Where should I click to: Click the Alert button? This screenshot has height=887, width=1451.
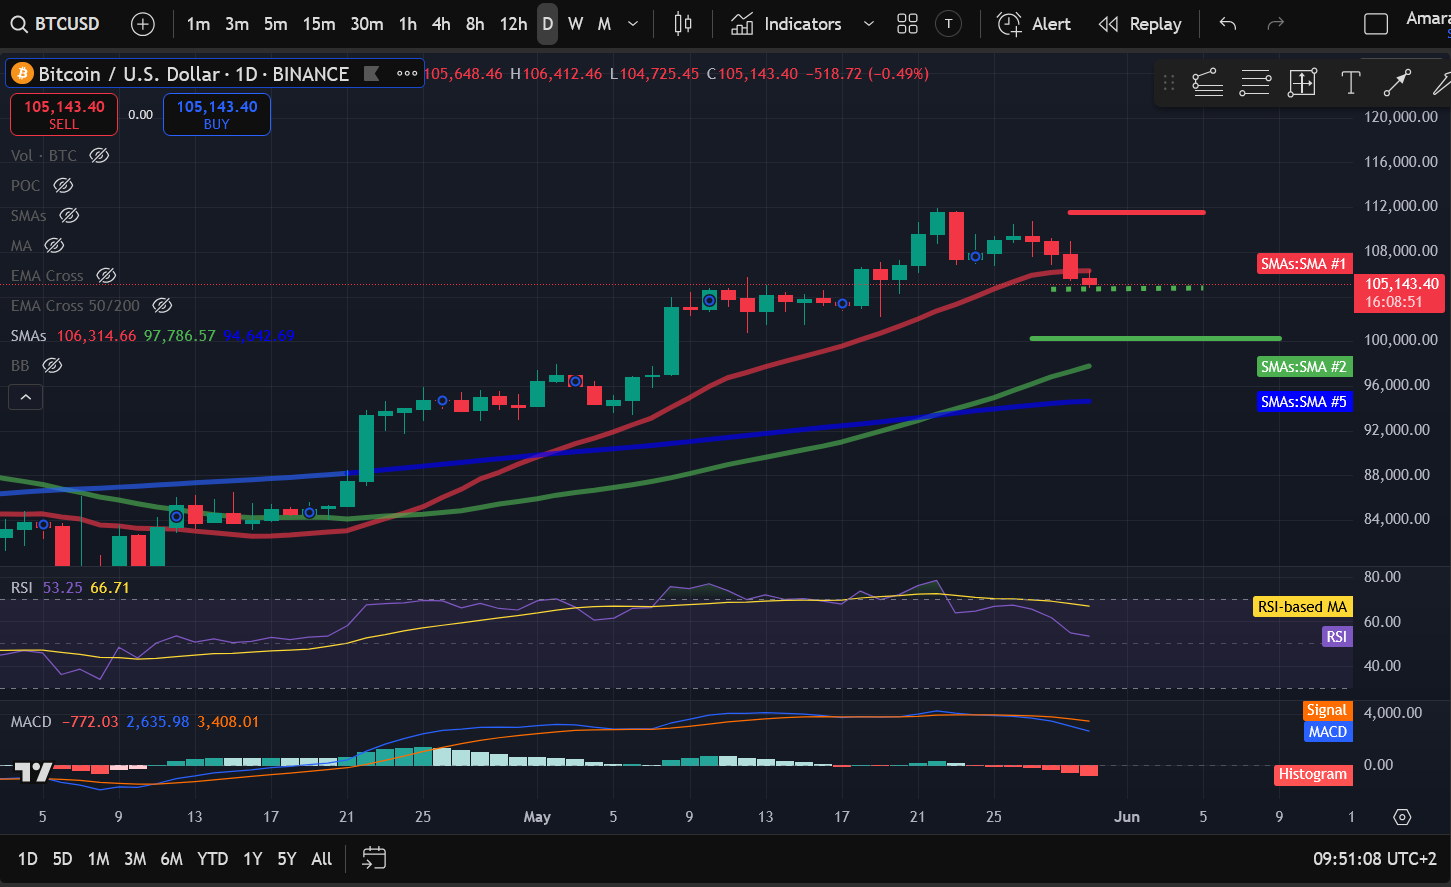point(1034,24)
